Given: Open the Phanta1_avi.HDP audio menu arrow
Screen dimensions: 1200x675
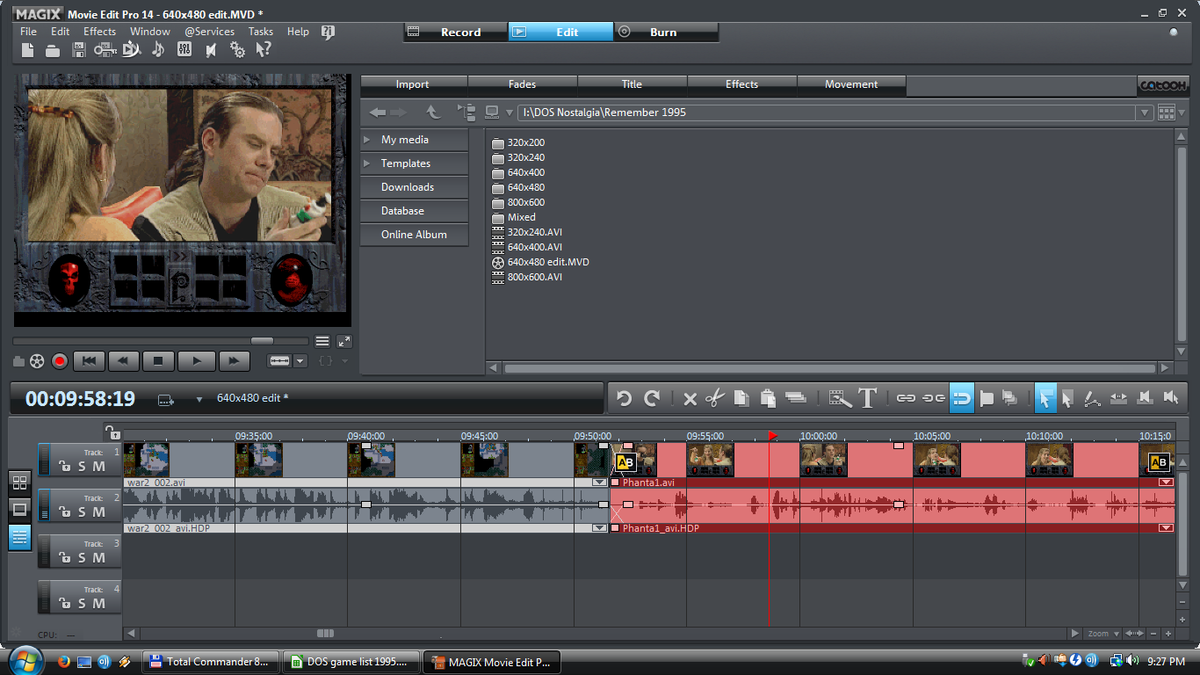Looking at the screenshot, I should (1166, 527).
